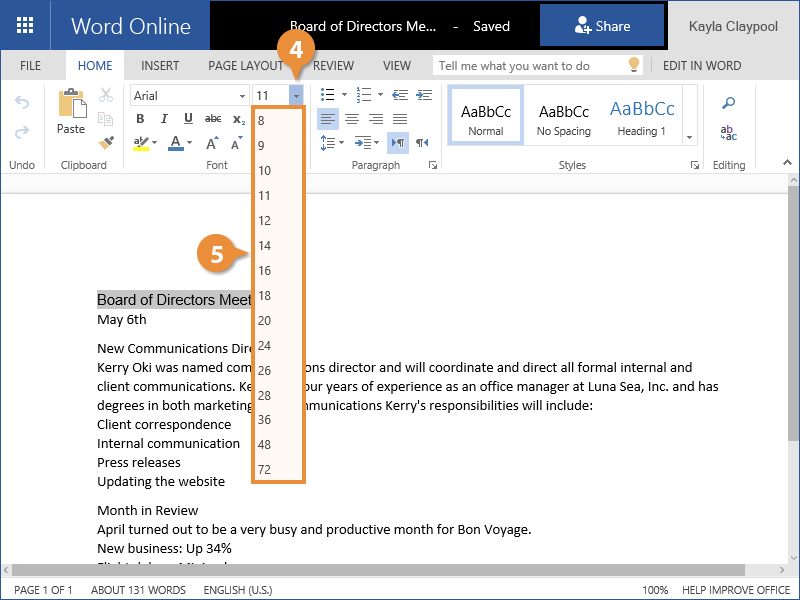Apply strikethrough formatting
This screenshot has height=600, width=800.
212,119
